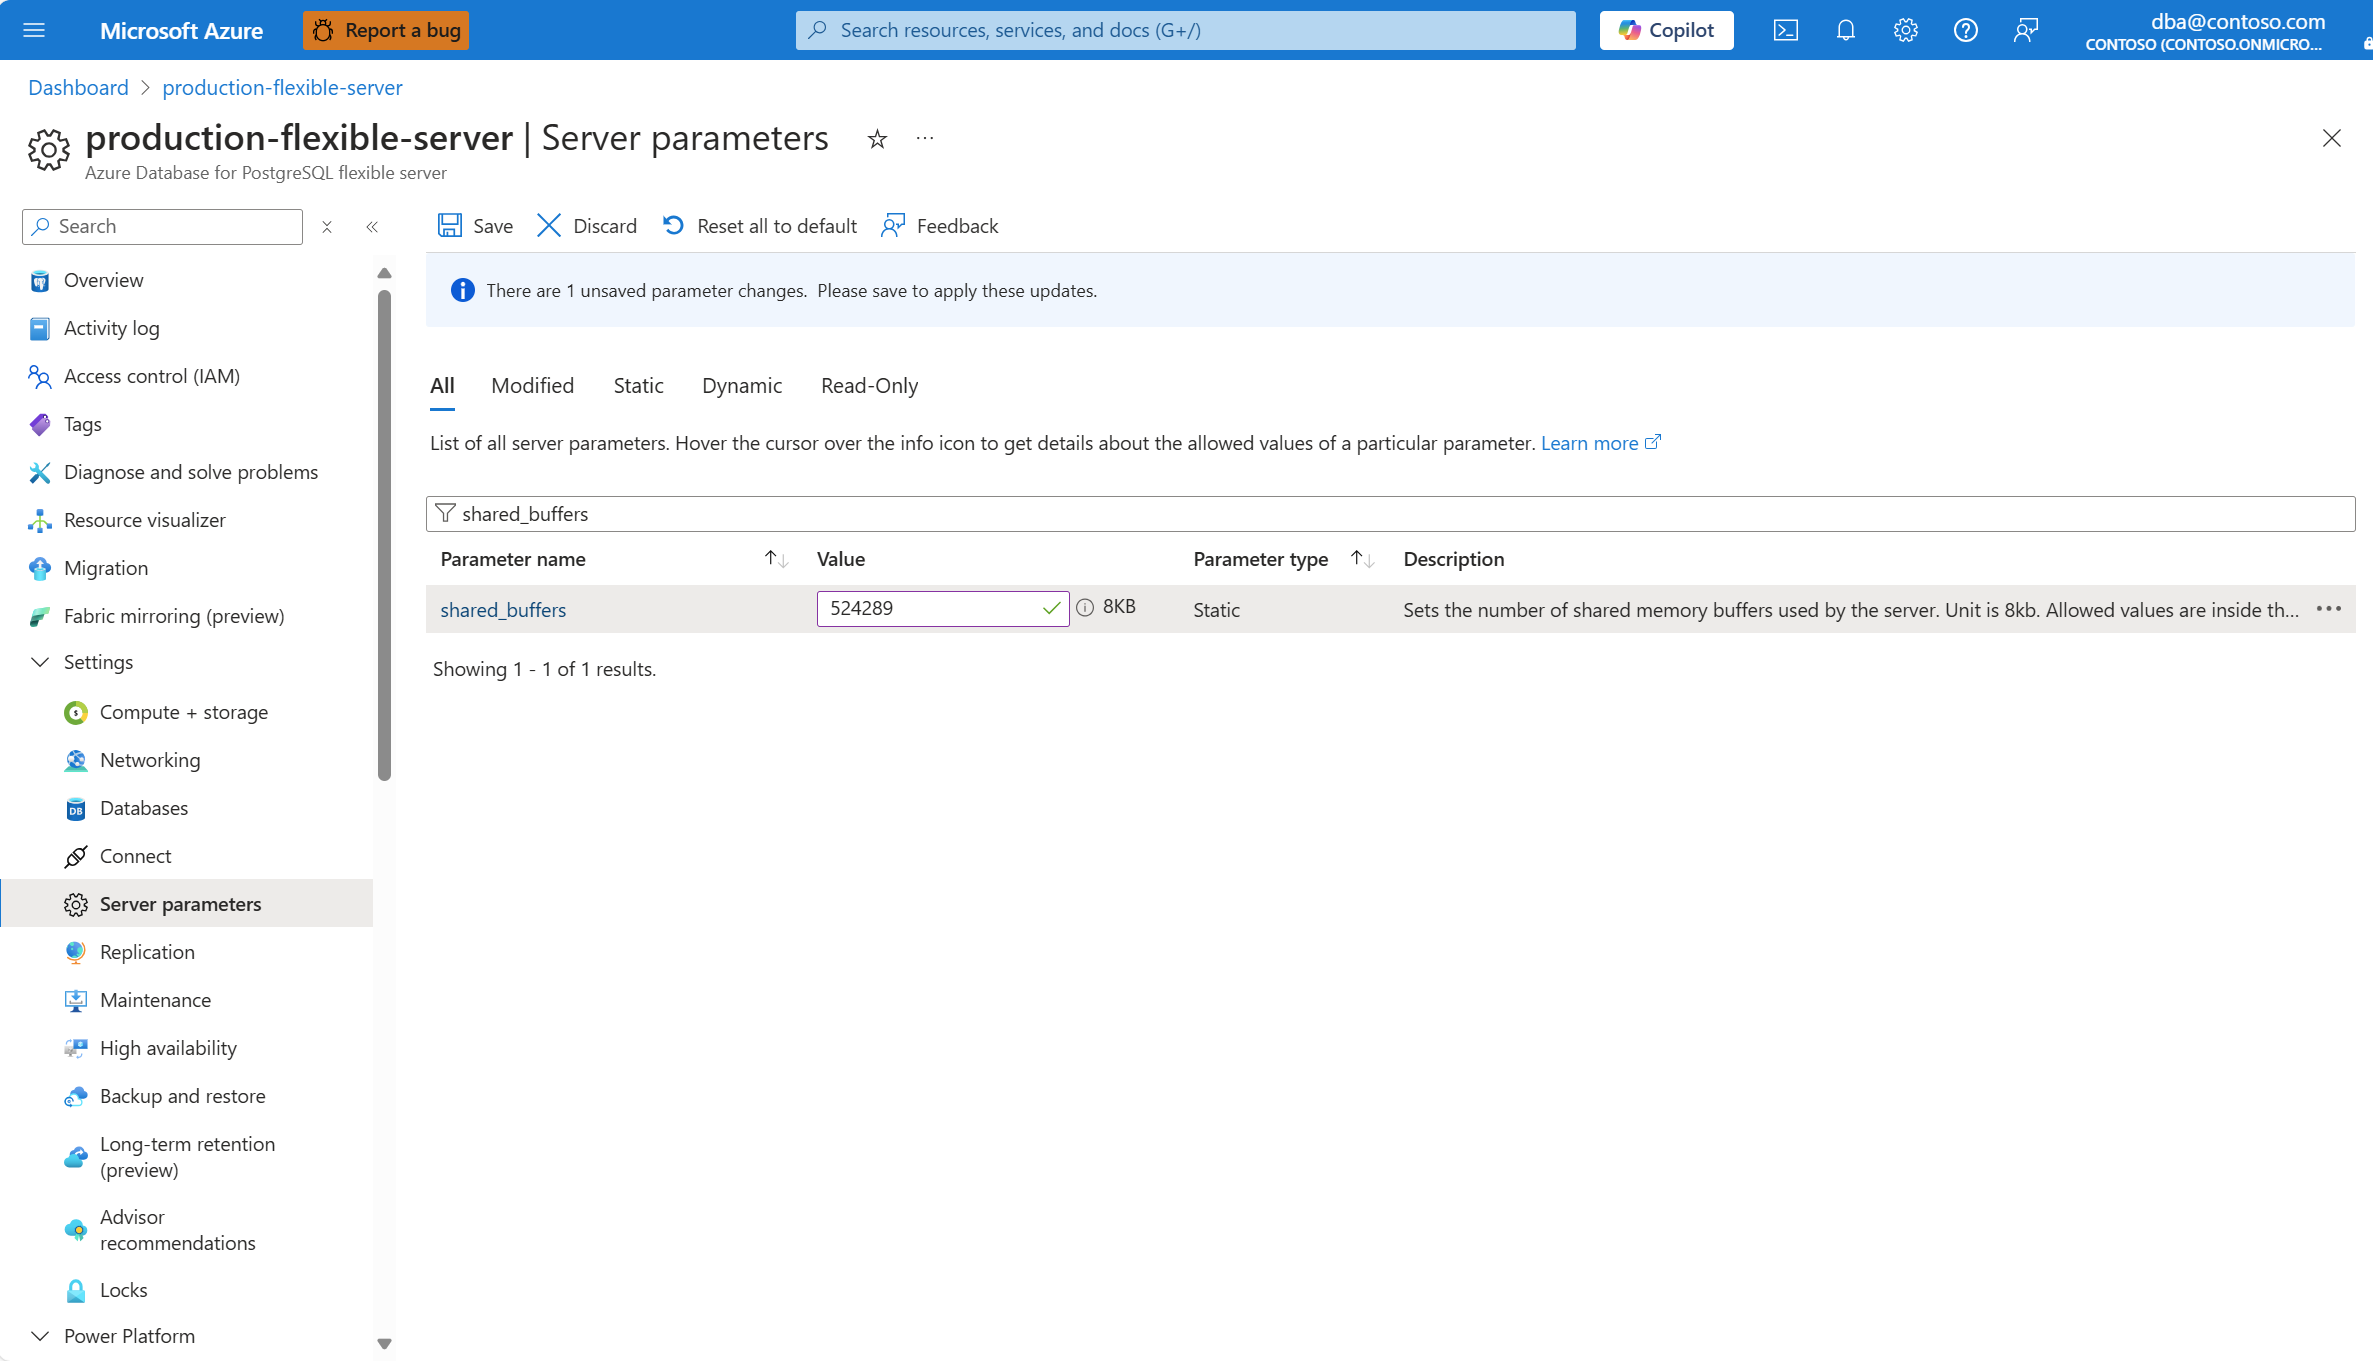Collapse the left navigation pane
Image resolution: width=2373 pixels, height=1361 pixels.
(x=372, y=226)
